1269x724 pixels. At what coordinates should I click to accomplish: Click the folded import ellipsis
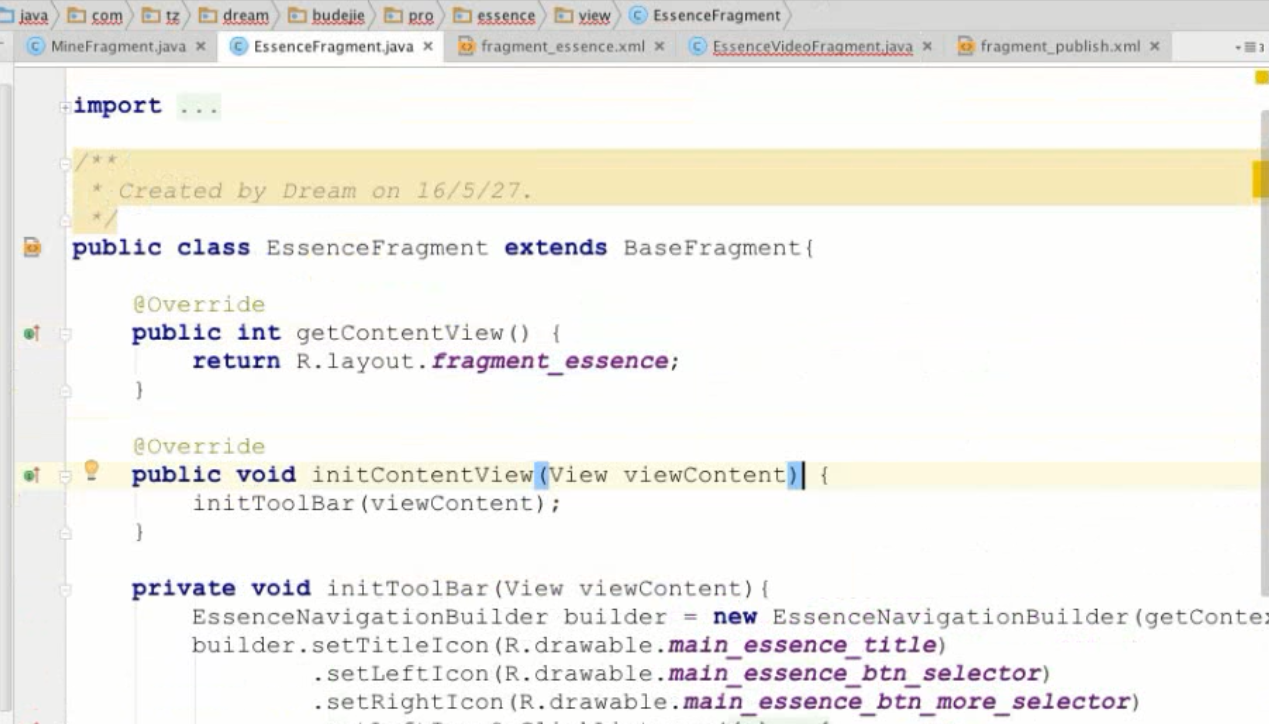(x=198, y=106)
